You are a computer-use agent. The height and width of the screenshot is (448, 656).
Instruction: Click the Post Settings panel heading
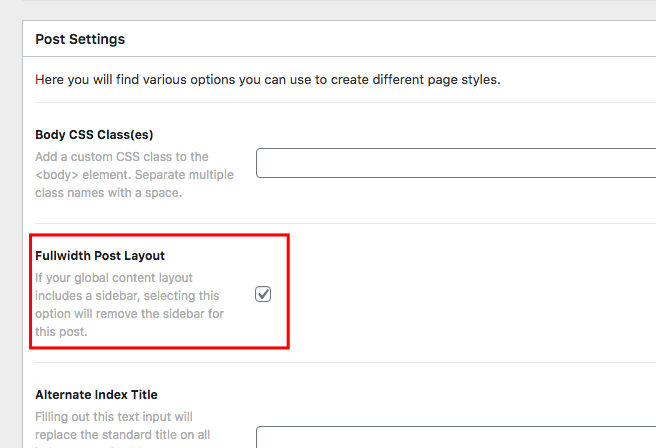point(80,39)
